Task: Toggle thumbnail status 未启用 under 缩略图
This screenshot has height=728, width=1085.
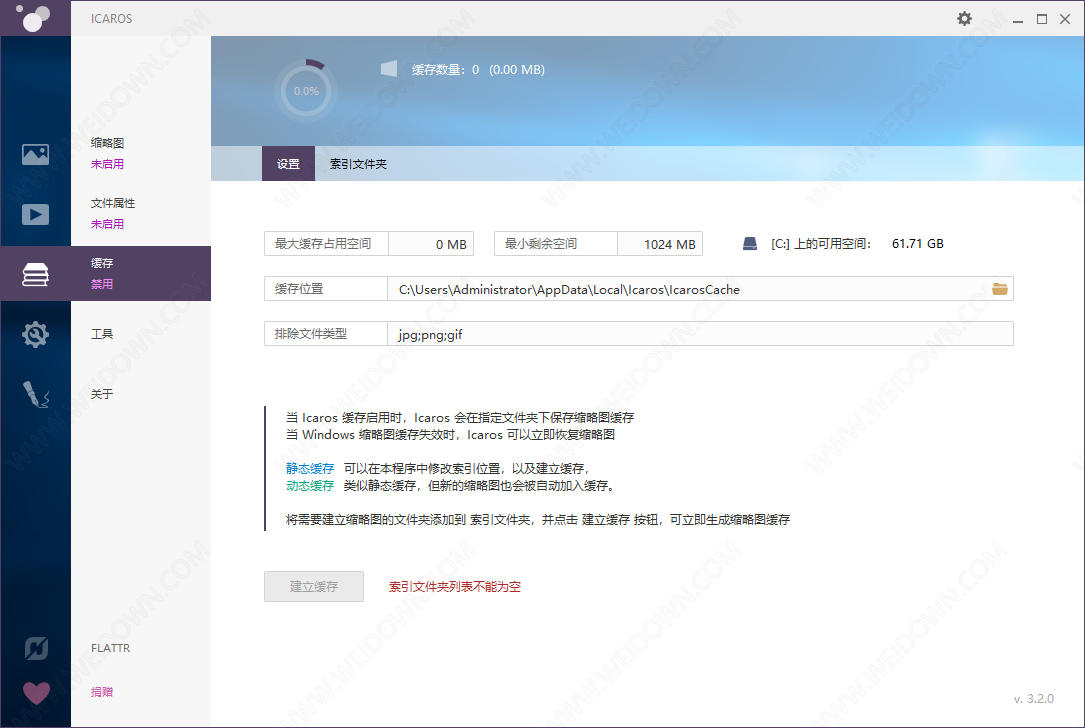Action: coord(107,164)
